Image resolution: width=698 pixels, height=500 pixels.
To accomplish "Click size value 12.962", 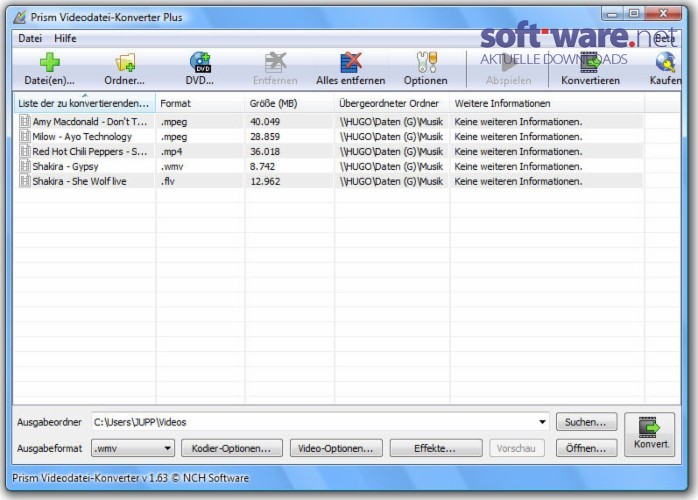I will tap(265, 181).
